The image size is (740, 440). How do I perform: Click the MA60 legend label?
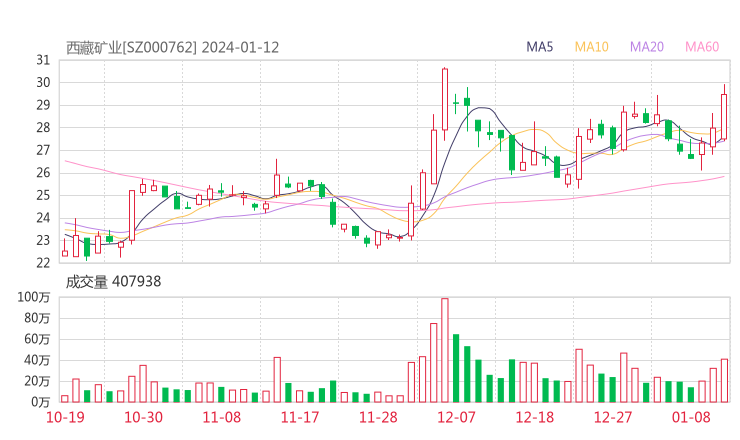tap(702, 47)
